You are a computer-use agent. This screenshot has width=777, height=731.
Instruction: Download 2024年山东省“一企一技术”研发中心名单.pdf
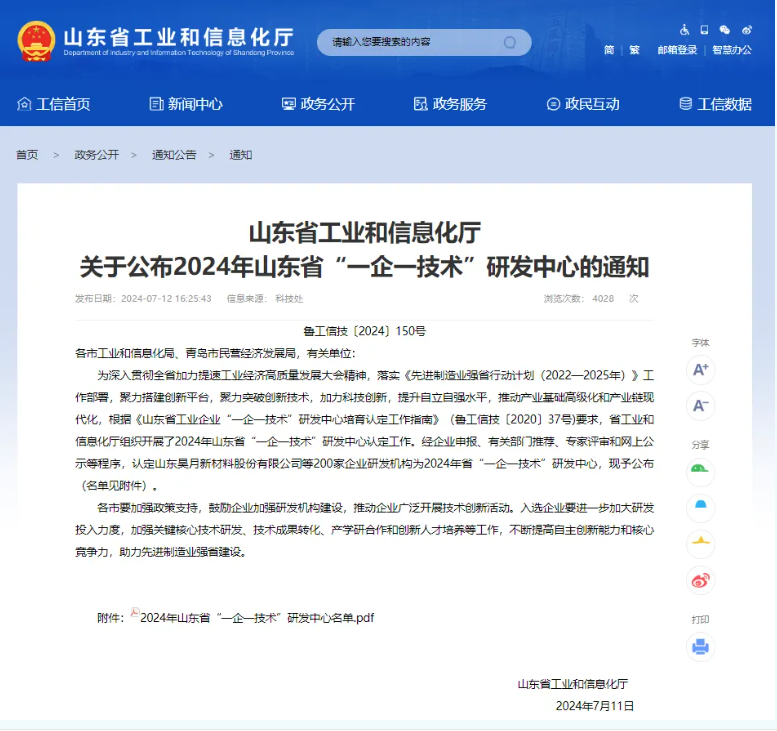[257, 618]
